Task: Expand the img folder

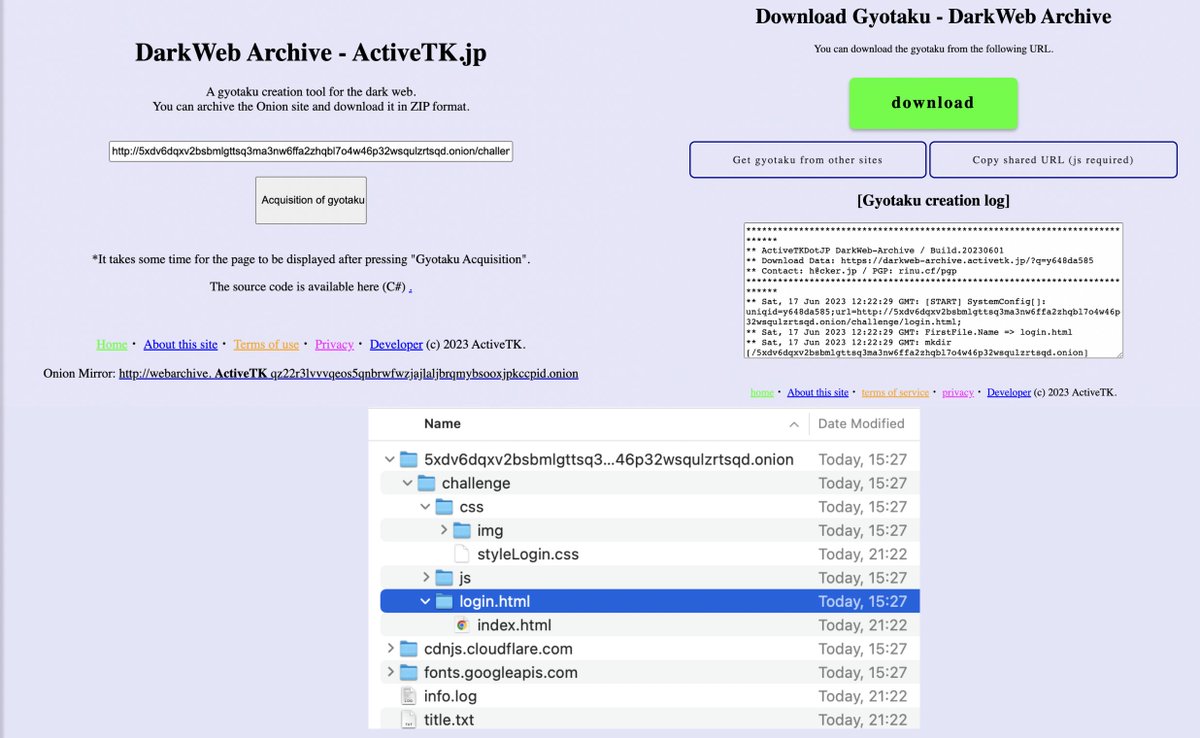Action: [x=443, y=530]
